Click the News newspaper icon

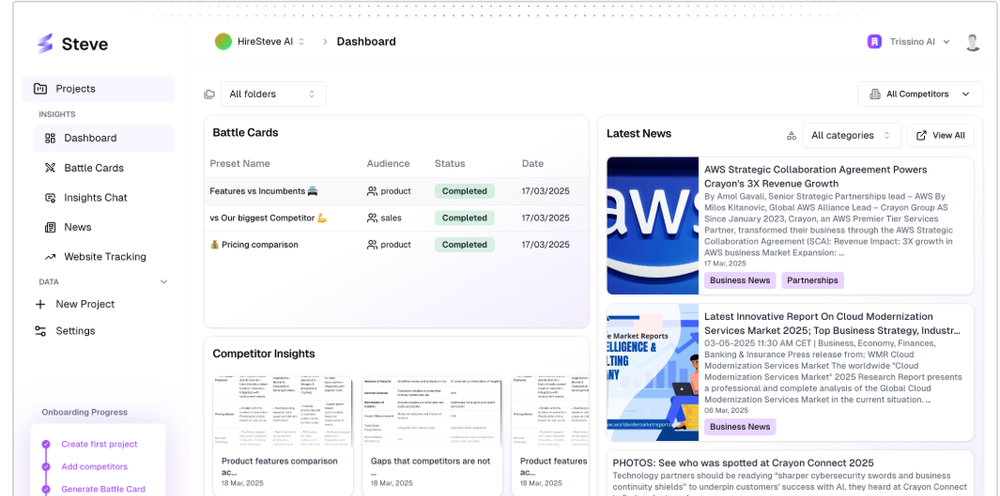coord(50,228)
